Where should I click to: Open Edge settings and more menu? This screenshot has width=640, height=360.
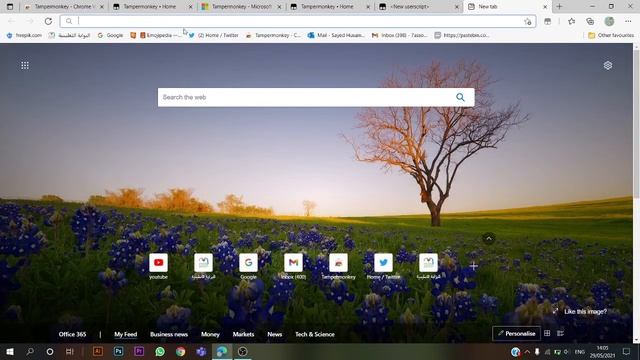628,21
